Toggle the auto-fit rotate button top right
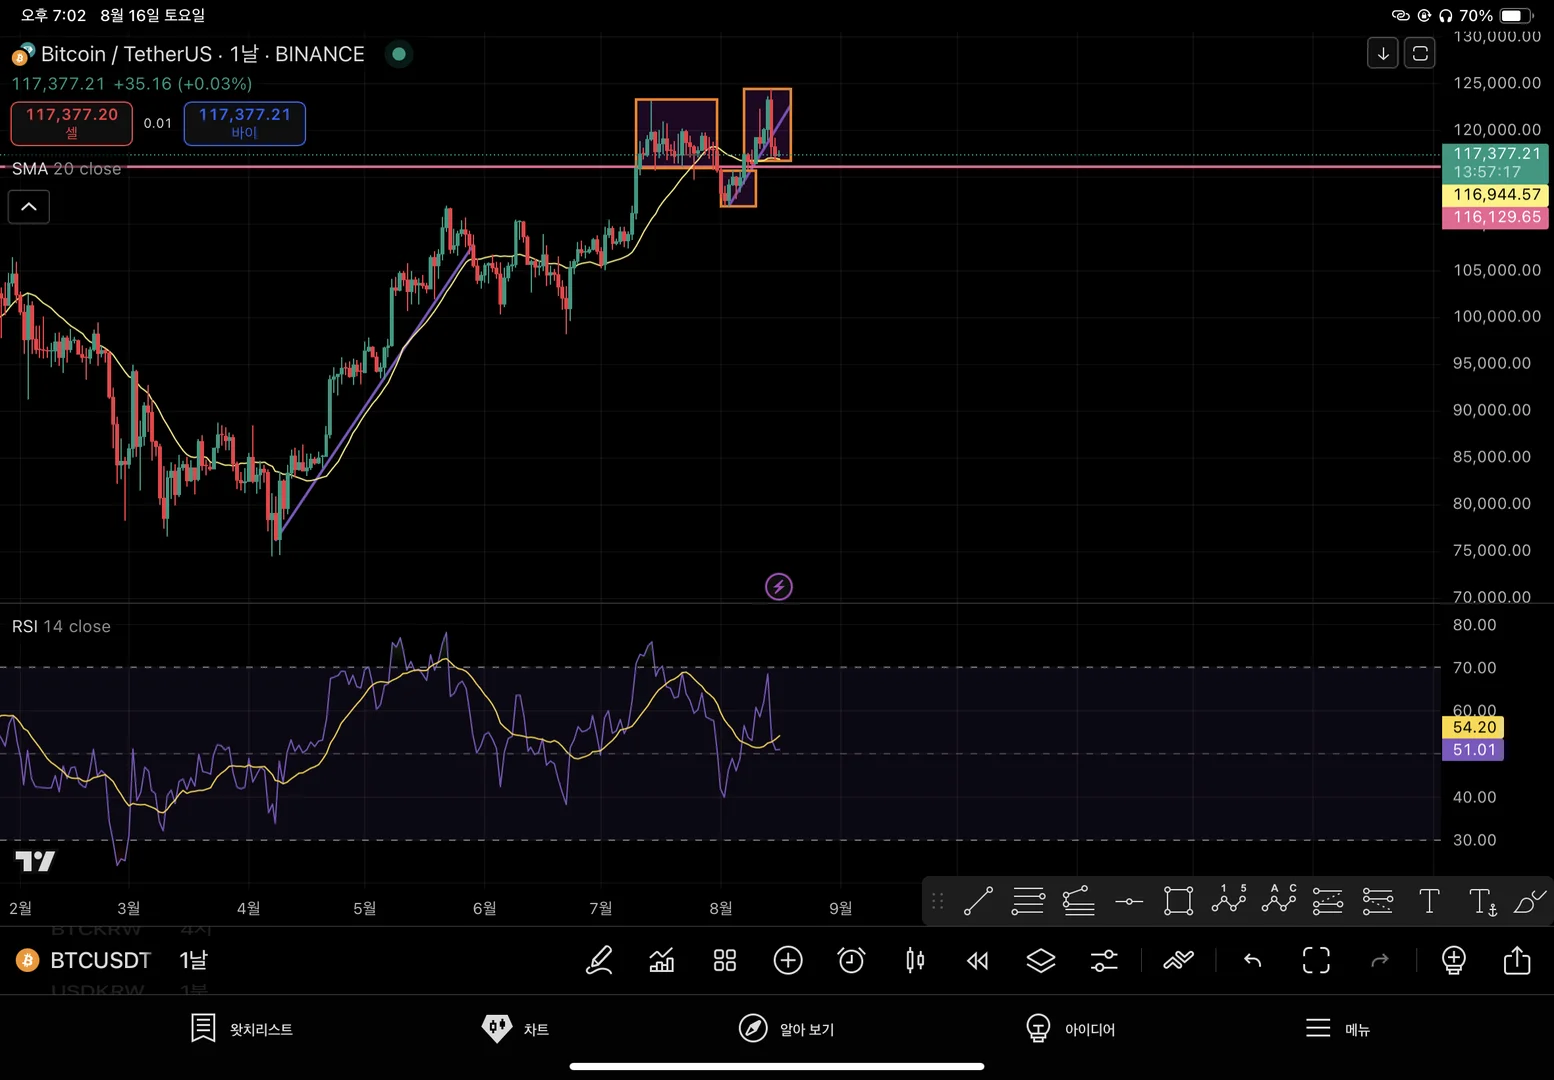The height and width of the screenshot is (1080, 1554). [x=1420, y=53]
